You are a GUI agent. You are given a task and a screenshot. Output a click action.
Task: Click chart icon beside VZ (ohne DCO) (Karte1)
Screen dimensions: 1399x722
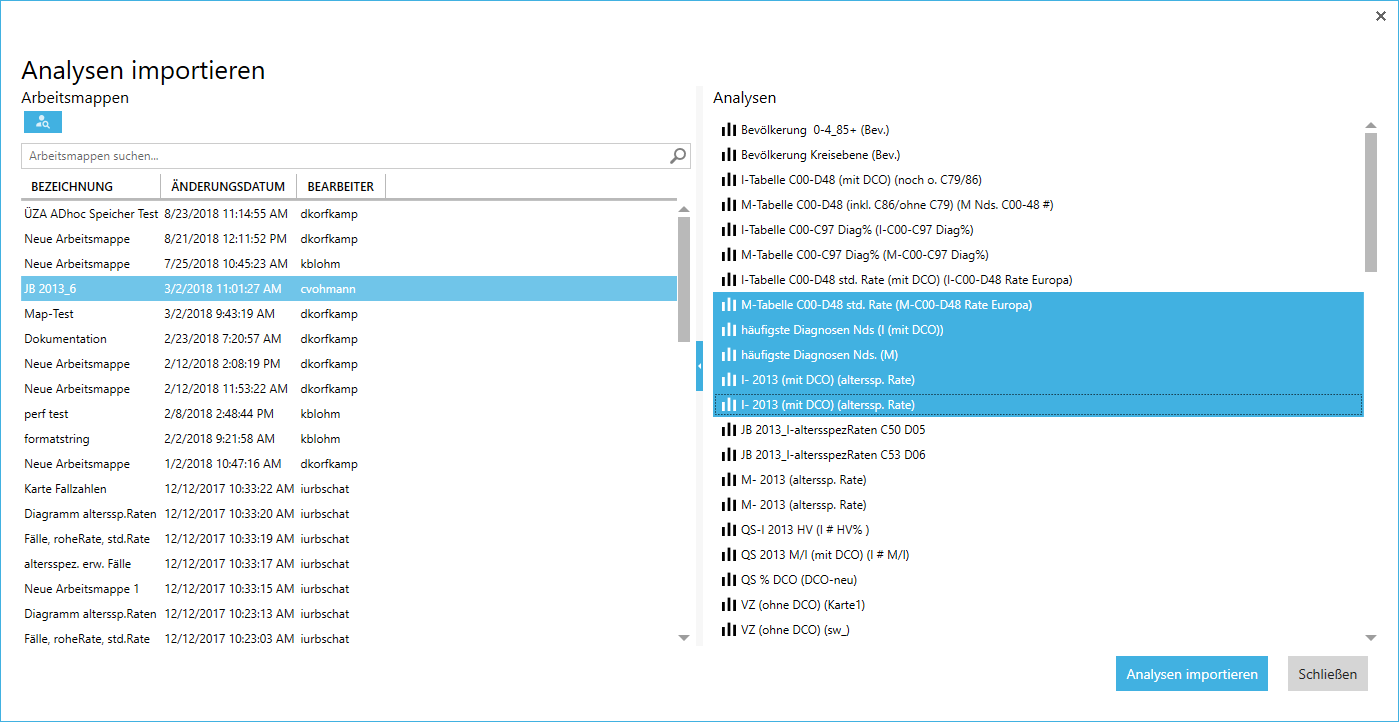[729, 605]
